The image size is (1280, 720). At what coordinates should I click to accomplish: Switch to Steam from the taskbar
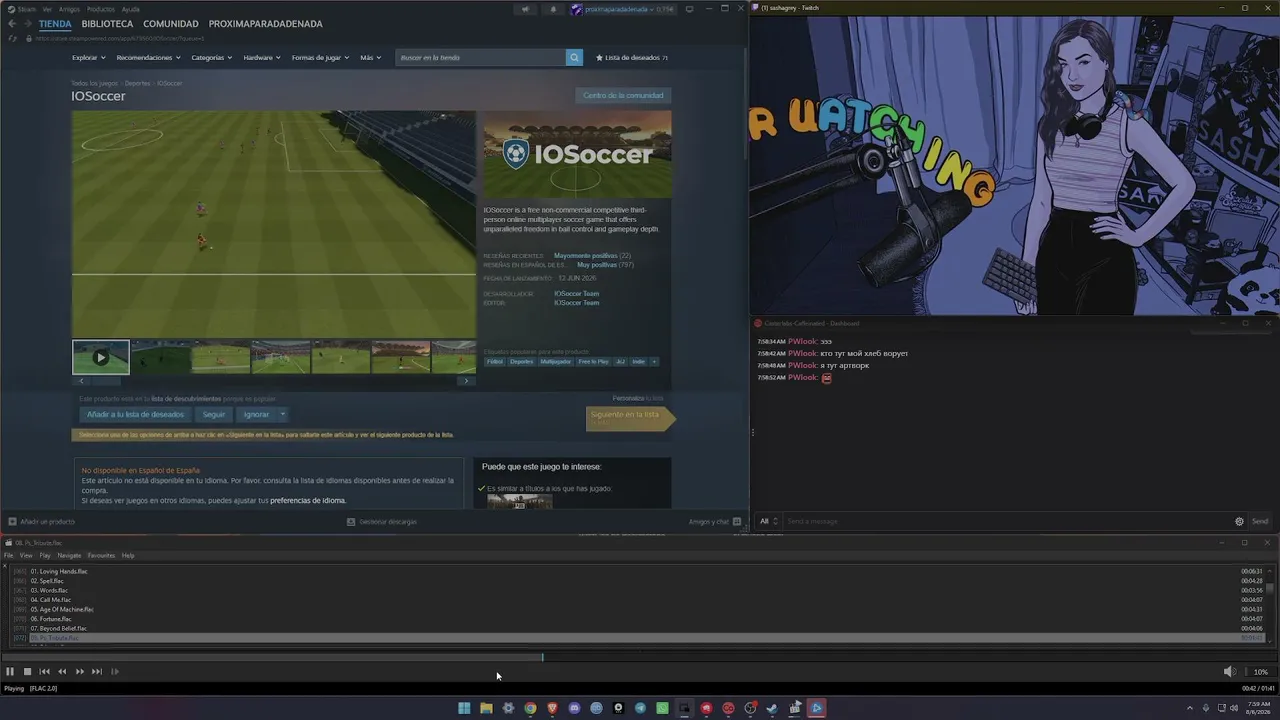tap(772, 708)
